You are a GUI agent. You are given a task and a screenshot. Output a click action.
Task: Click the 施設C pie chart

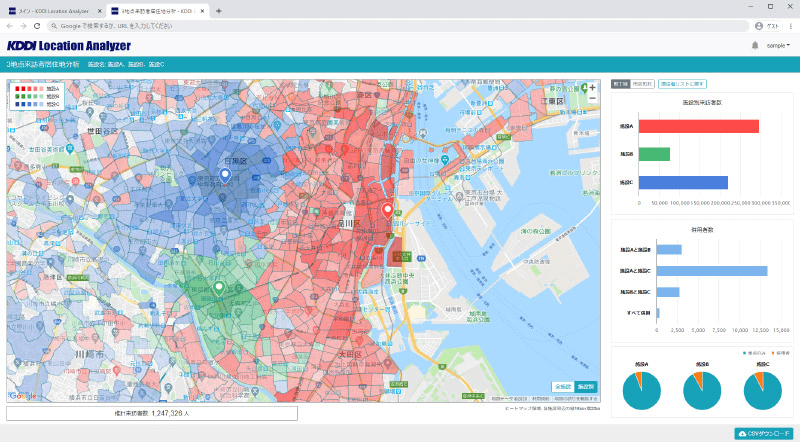pyautogui.click(x=763, y=391)
